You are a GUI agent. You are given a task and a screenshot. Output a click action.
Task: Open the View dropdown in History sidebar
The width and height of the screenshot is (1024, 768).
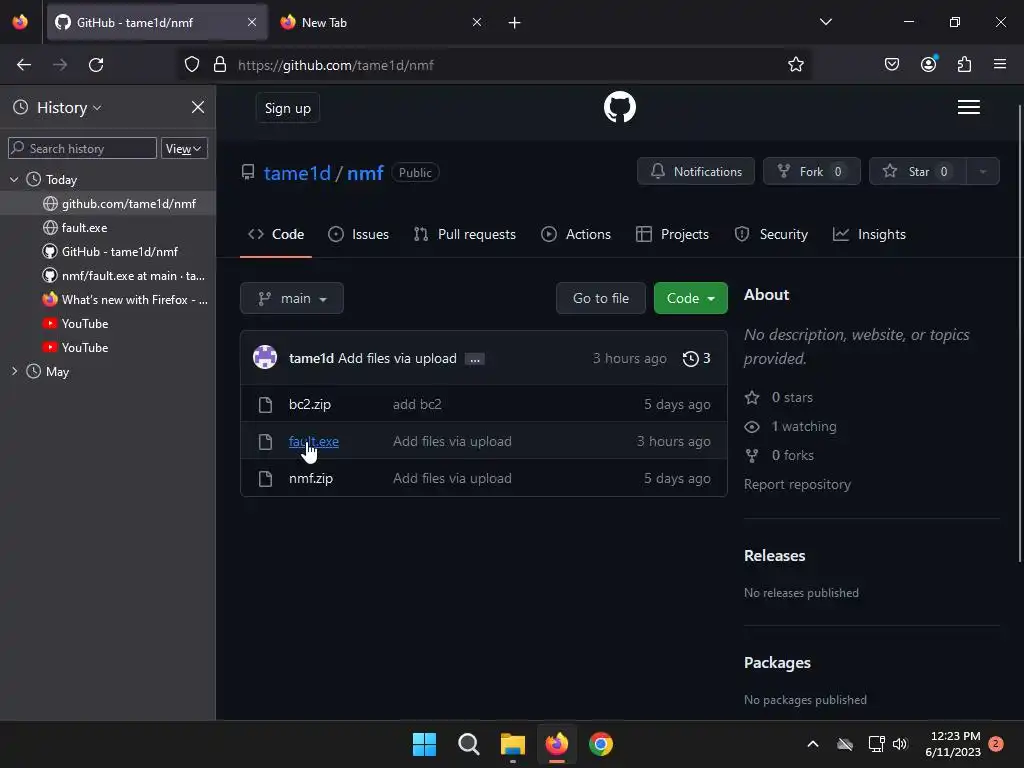tap(184, 148)
